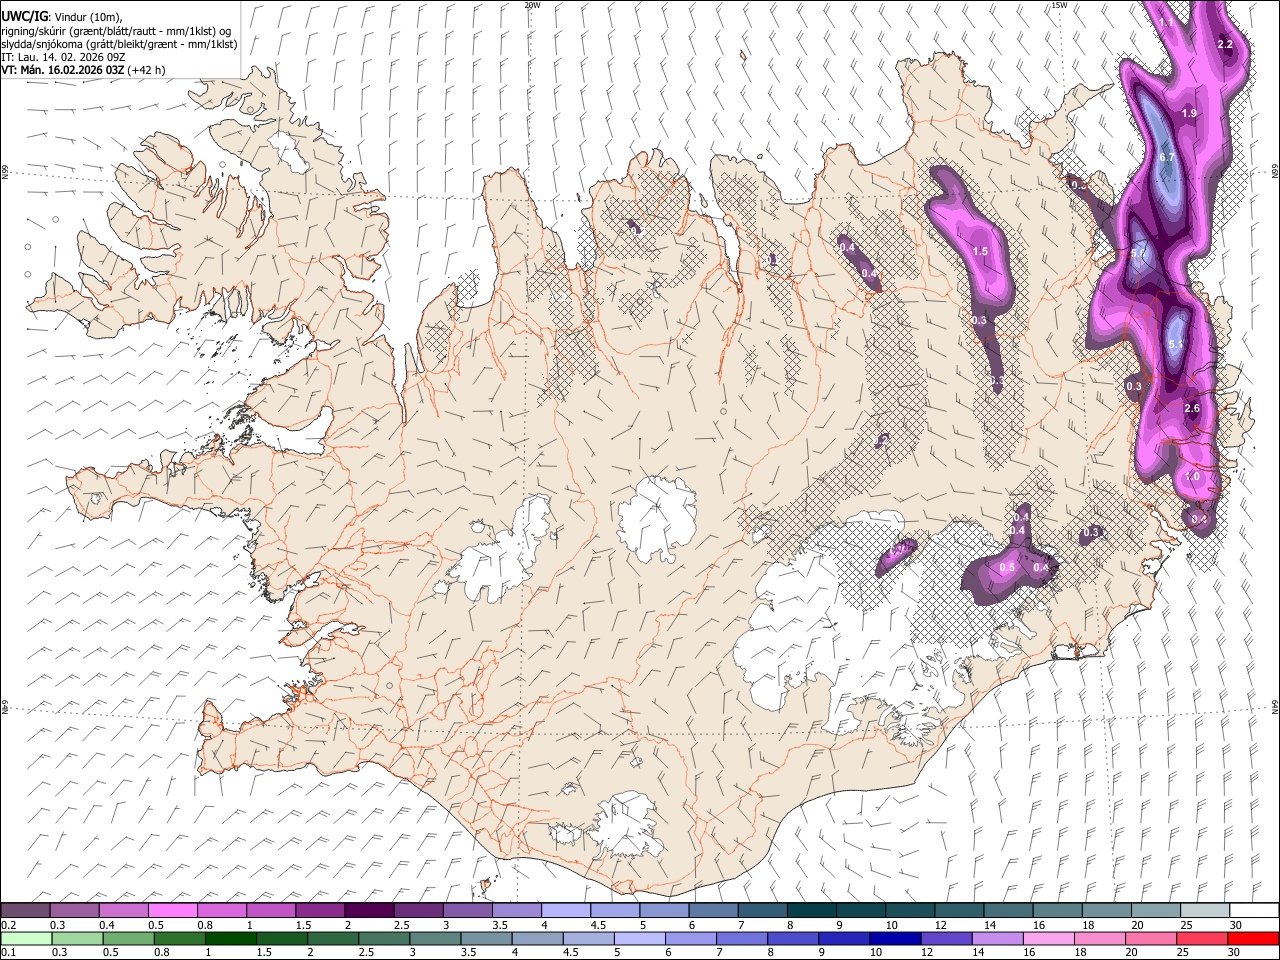Select the bright pink 0.5 snow legend swatch
The width and height of the screenshot is (1280, 960).
[172, 911]
